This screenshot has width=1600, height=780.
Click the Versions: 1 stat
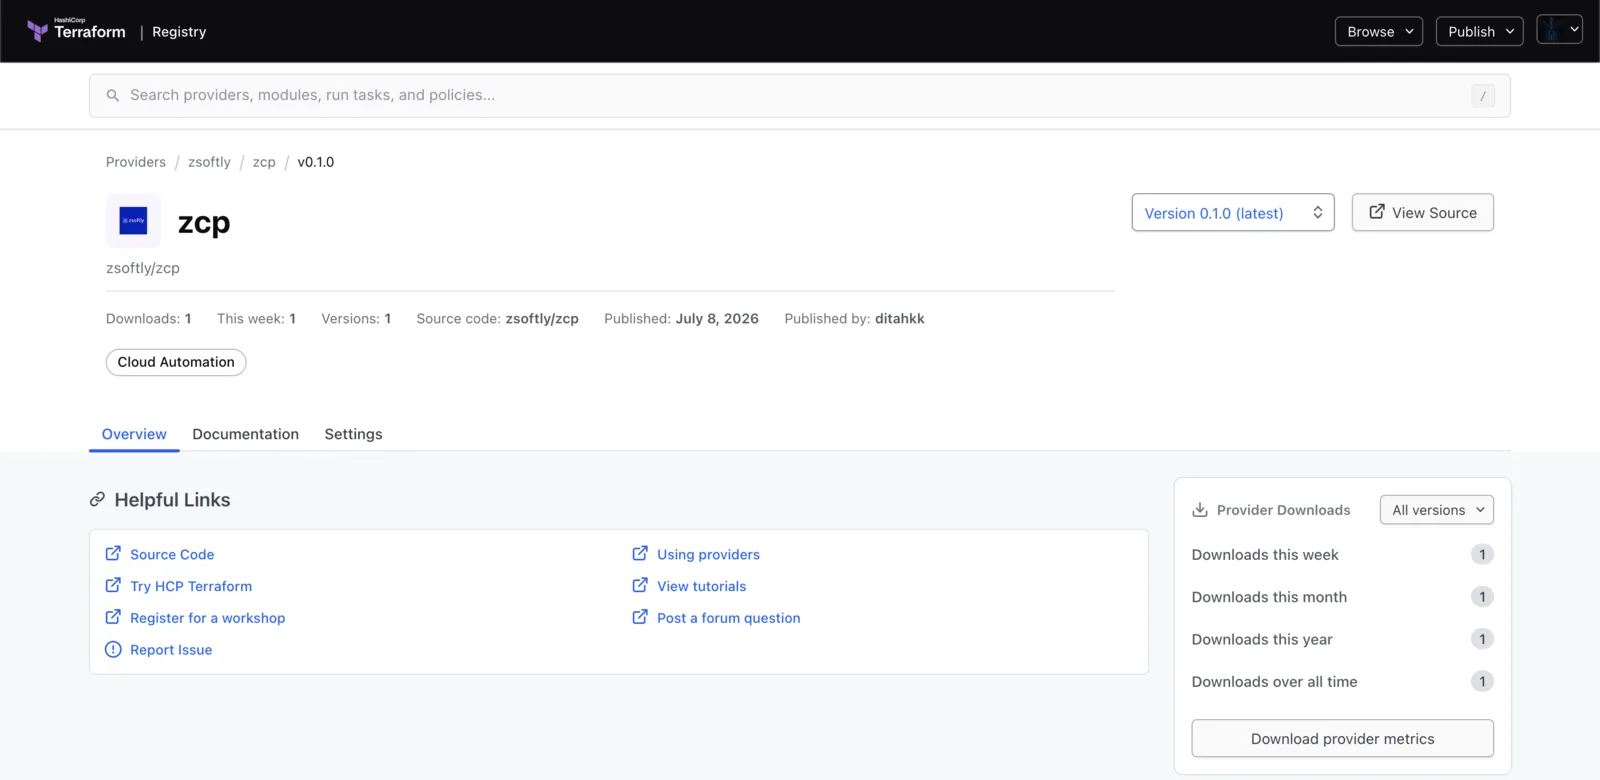point(356,319)
